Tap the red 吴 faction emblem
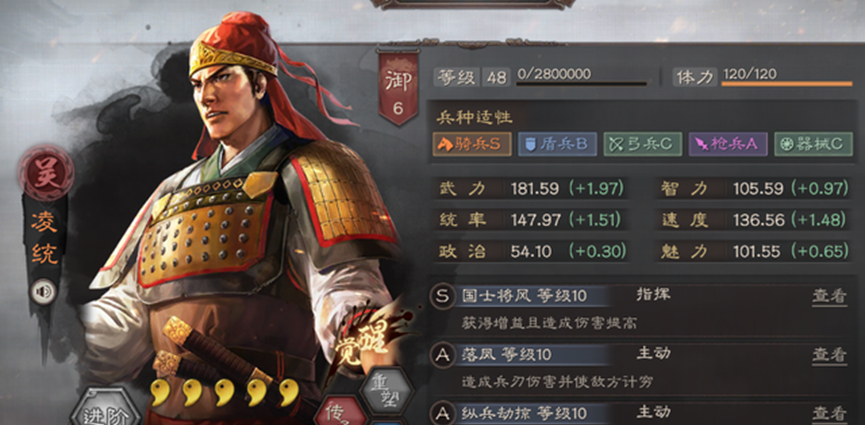The height and width of the screenshot is (425, 865). pos(46,173)
